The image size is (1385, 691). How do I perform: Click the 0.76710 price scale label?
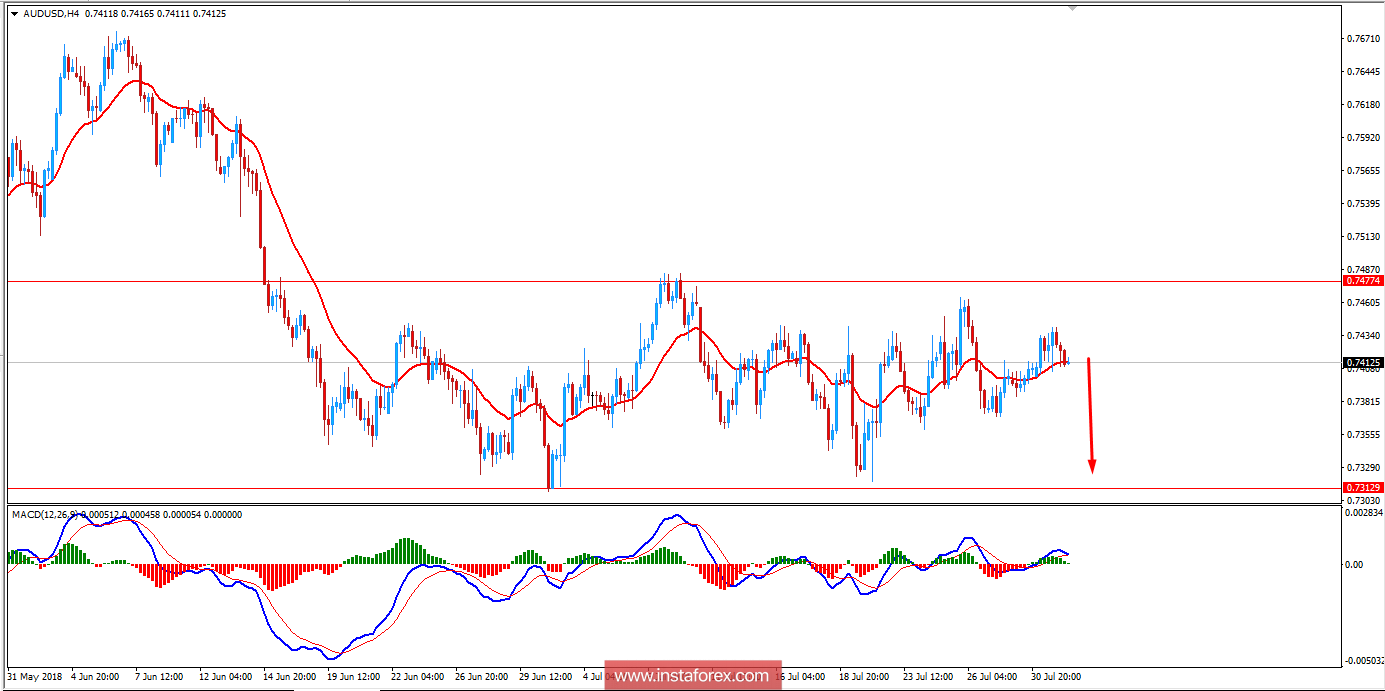tap(1362, 39)
